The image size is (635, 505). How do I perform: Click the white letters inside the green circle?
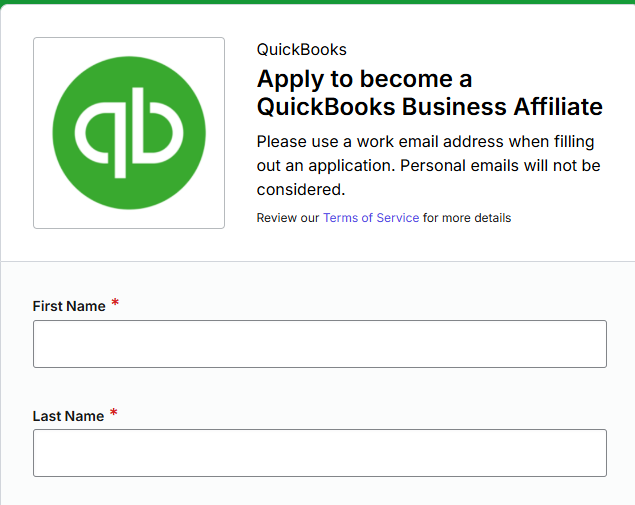tap(129, 133)
